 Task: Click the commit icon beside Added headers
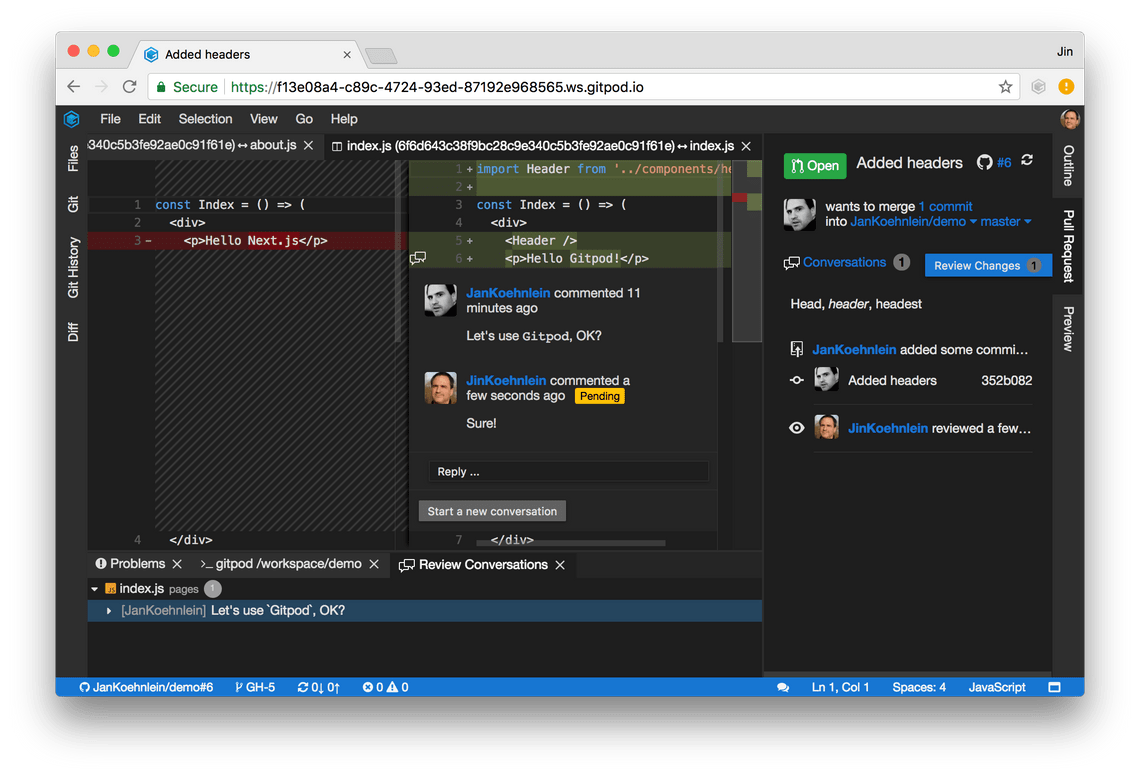pyautogui.click(x=797, y=380)
